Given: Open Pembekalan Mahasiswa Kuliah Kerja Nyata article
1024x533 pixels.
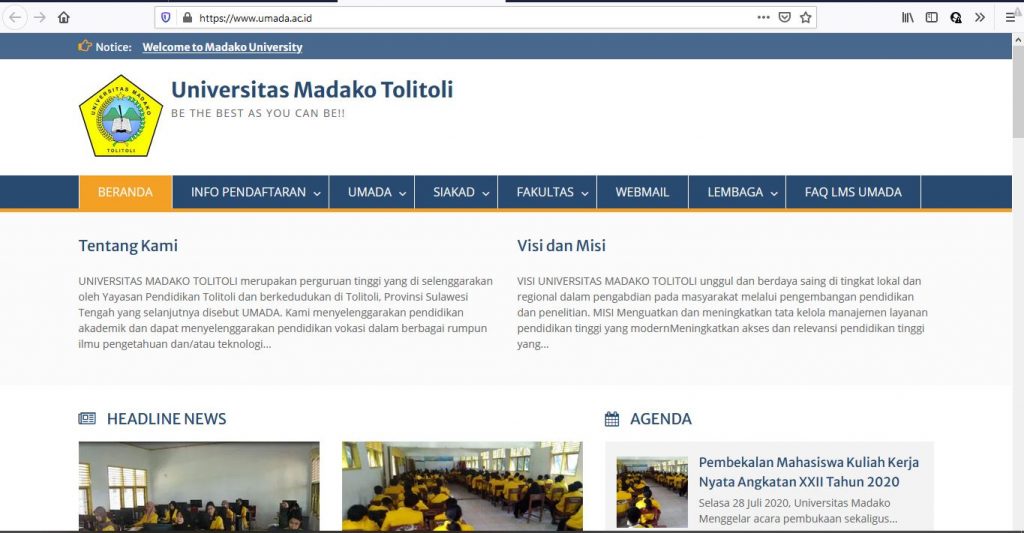Looking at the screenshot, I should 808,472.
